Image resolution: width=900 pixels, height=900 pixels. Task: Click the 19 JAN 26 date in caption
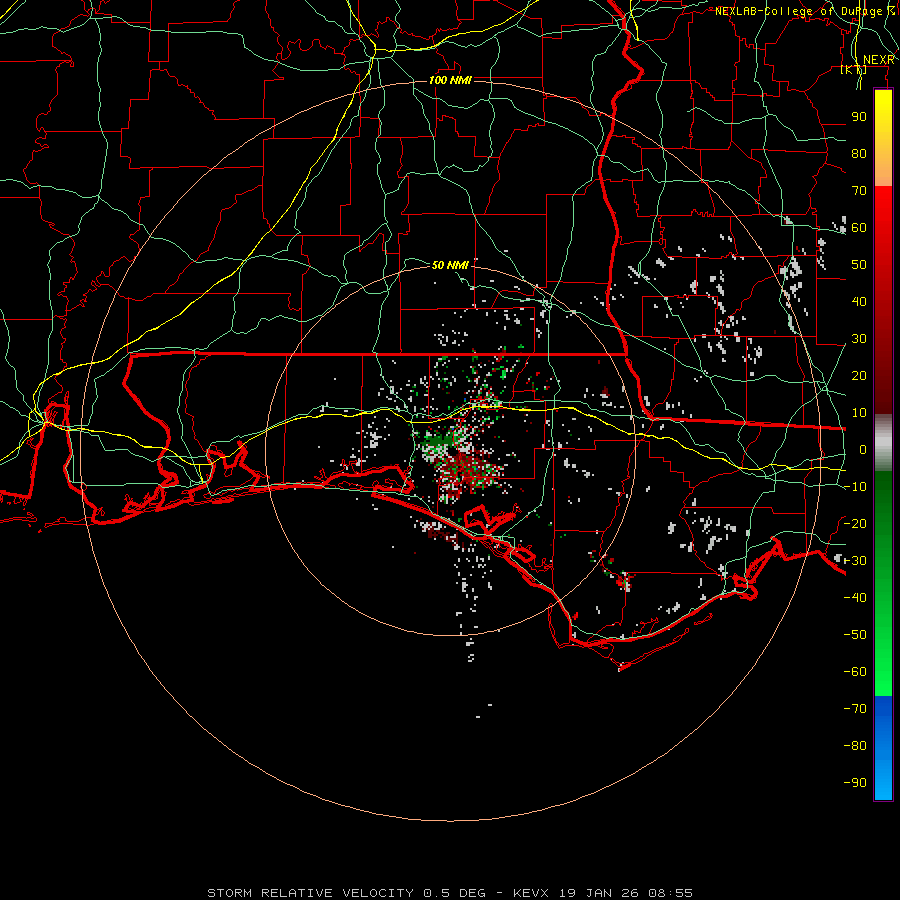(599, 893)
